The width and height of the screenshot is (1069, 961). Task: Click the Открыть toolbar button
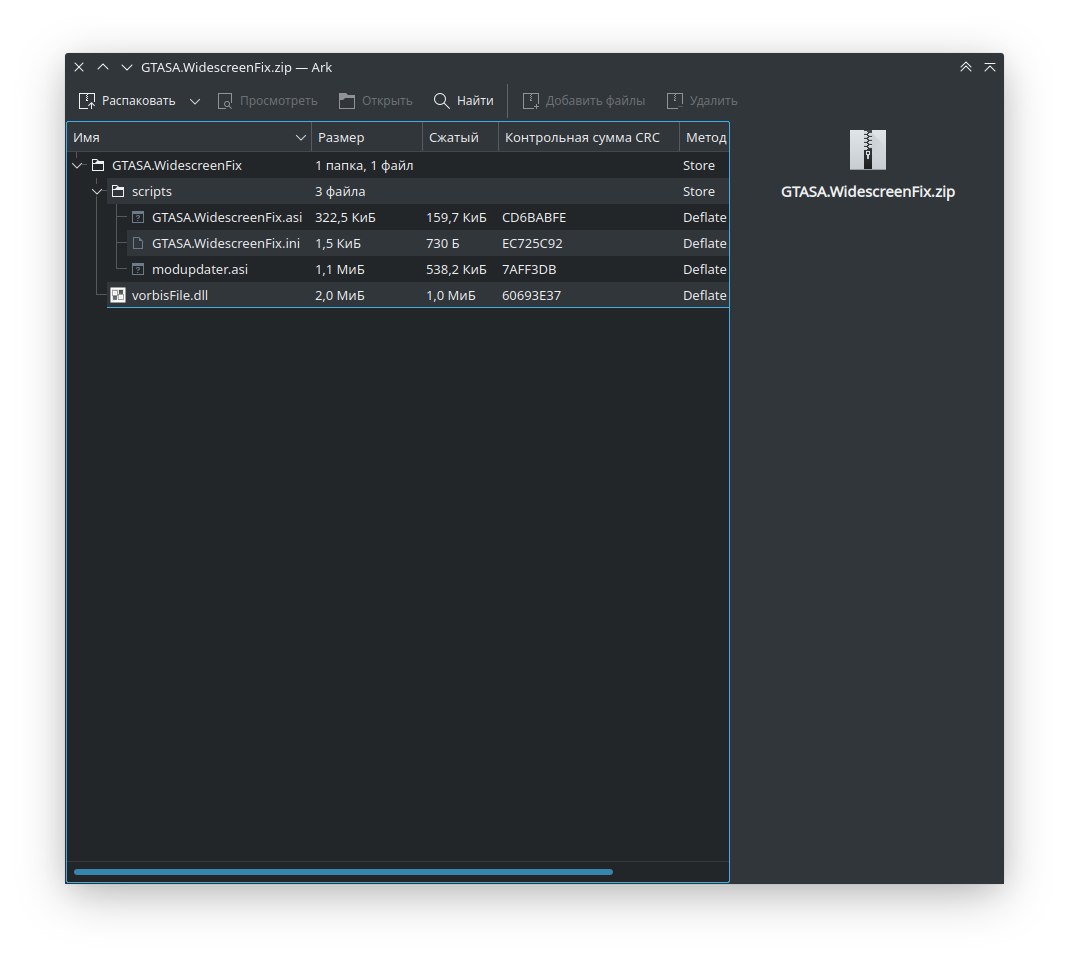coord(376,101)
